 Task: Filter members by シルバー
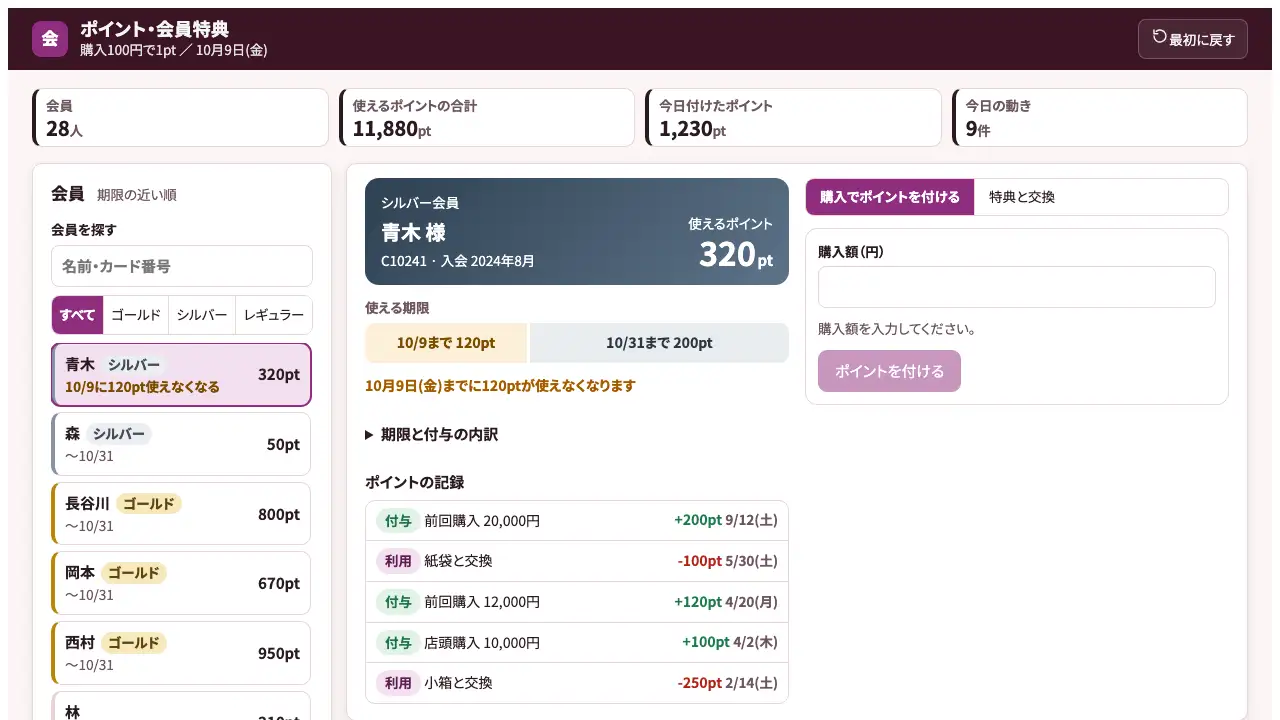[x=202, y=315]
